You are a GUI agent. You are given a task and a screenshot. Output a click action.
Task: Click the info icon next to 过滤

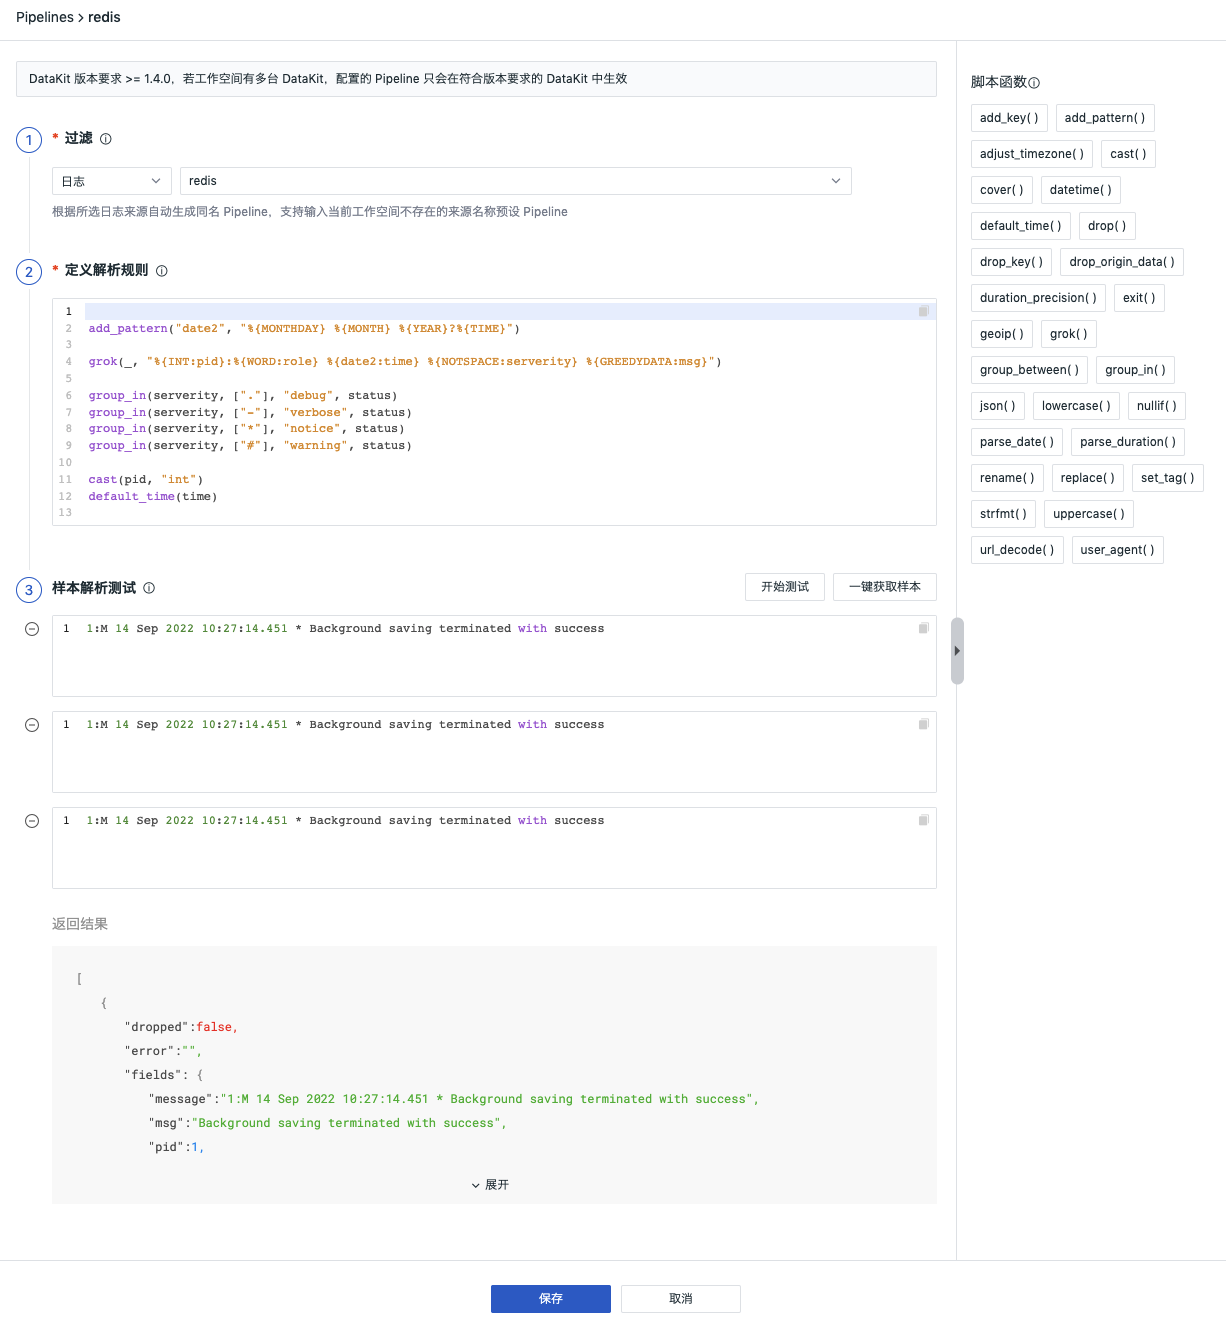coord(106,139)
